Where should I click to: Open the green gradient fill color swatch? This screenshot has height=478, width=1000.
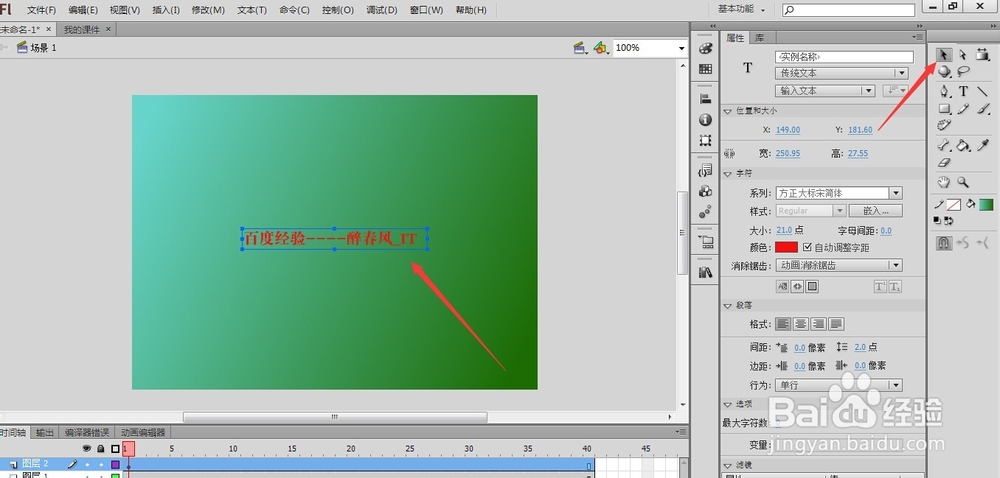tap(987, 205)
